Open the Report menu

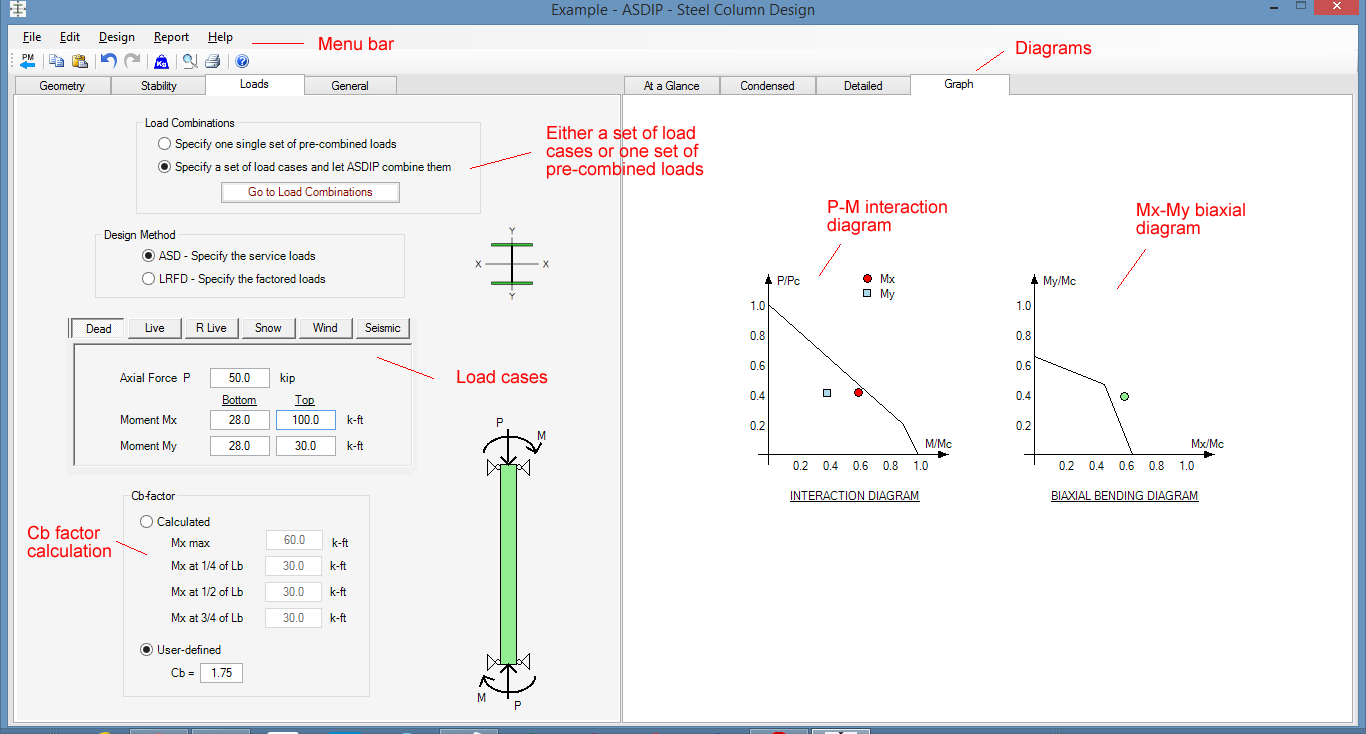(x=171, y=37)
